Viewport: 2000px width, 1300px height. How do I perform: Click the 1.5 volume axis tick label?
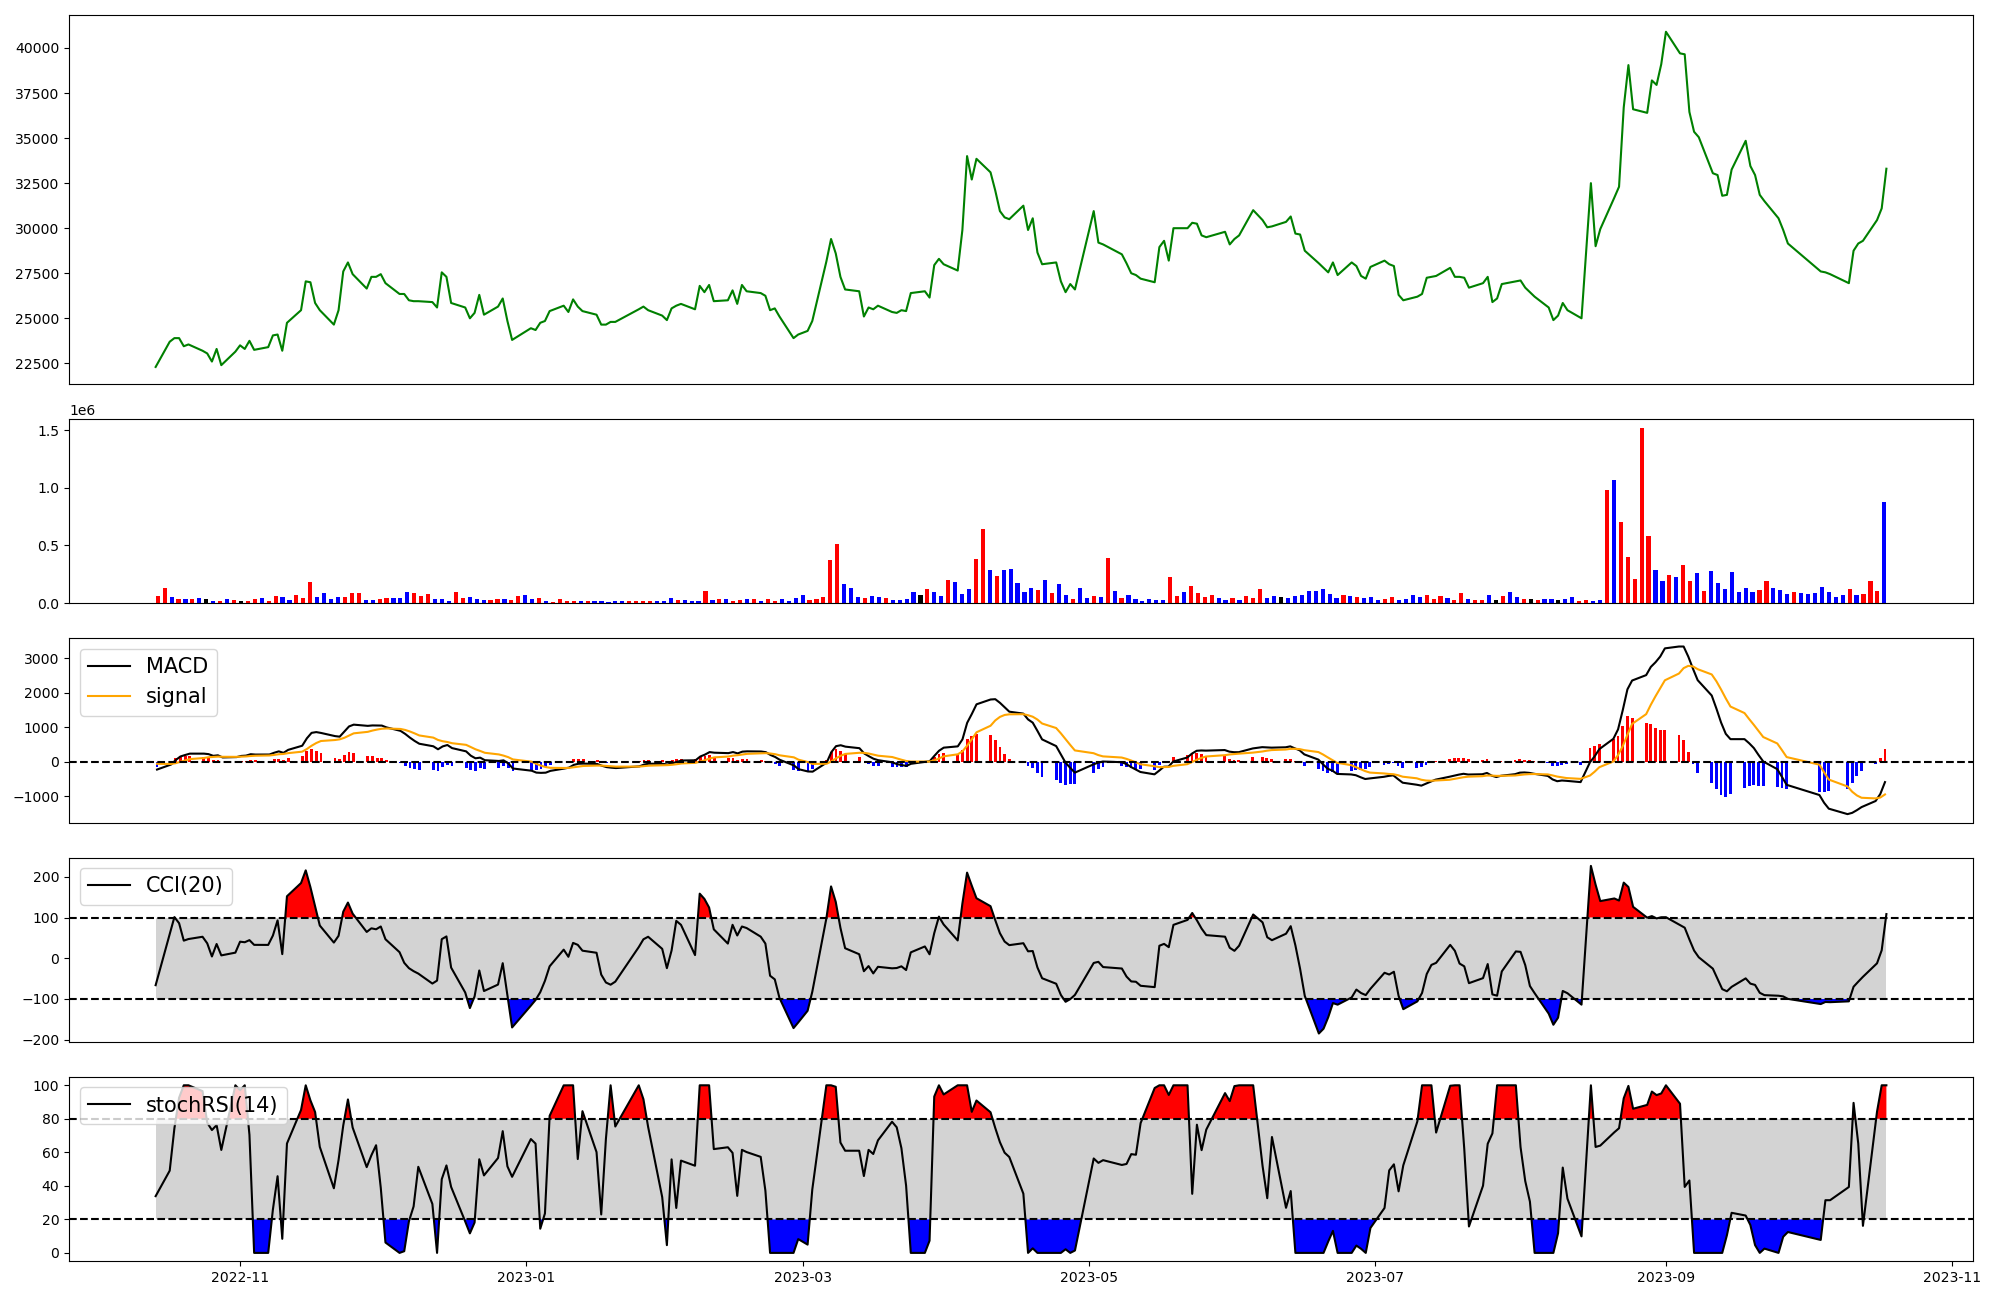[48, 430]
